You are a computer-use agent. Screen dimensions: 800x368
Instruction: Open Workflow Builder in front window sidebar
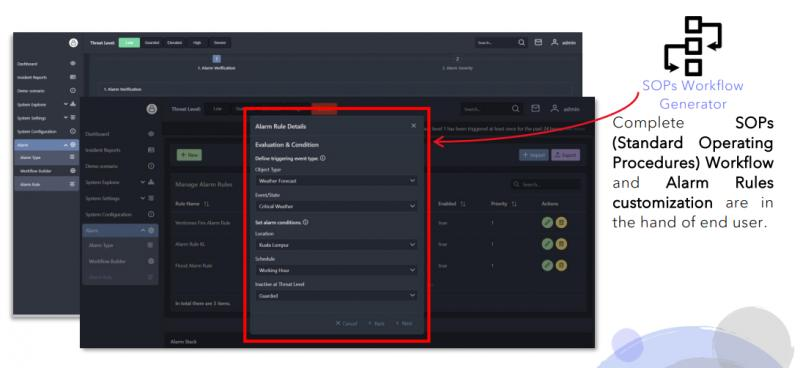(x=120, y=261)
